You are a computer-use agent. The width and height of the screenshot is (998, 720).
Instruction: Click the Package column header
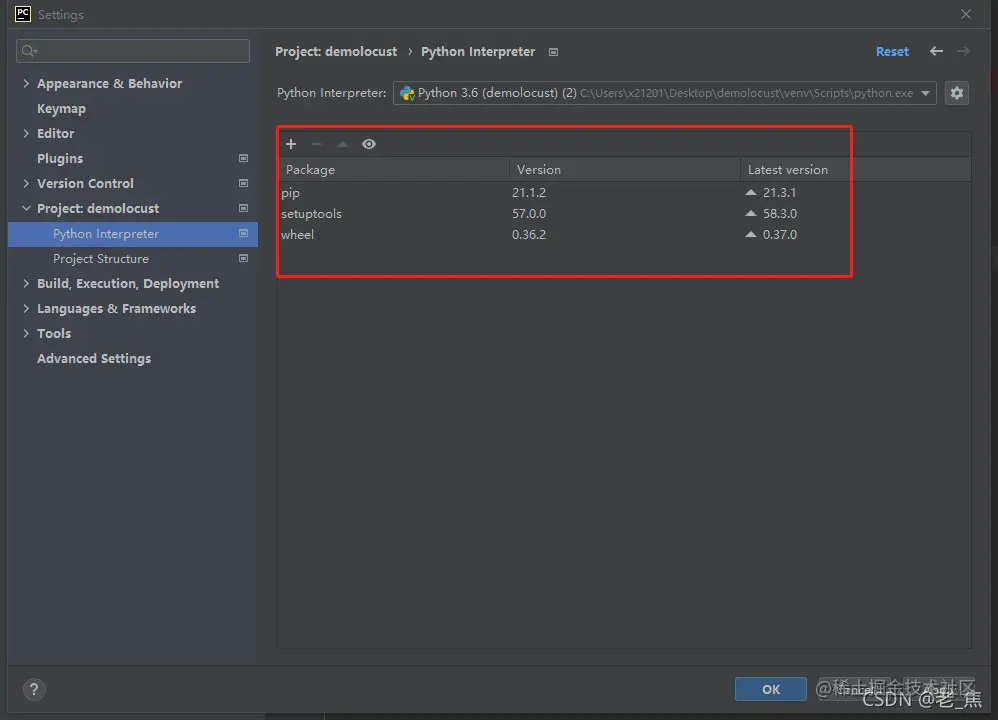tap(393, 169)
